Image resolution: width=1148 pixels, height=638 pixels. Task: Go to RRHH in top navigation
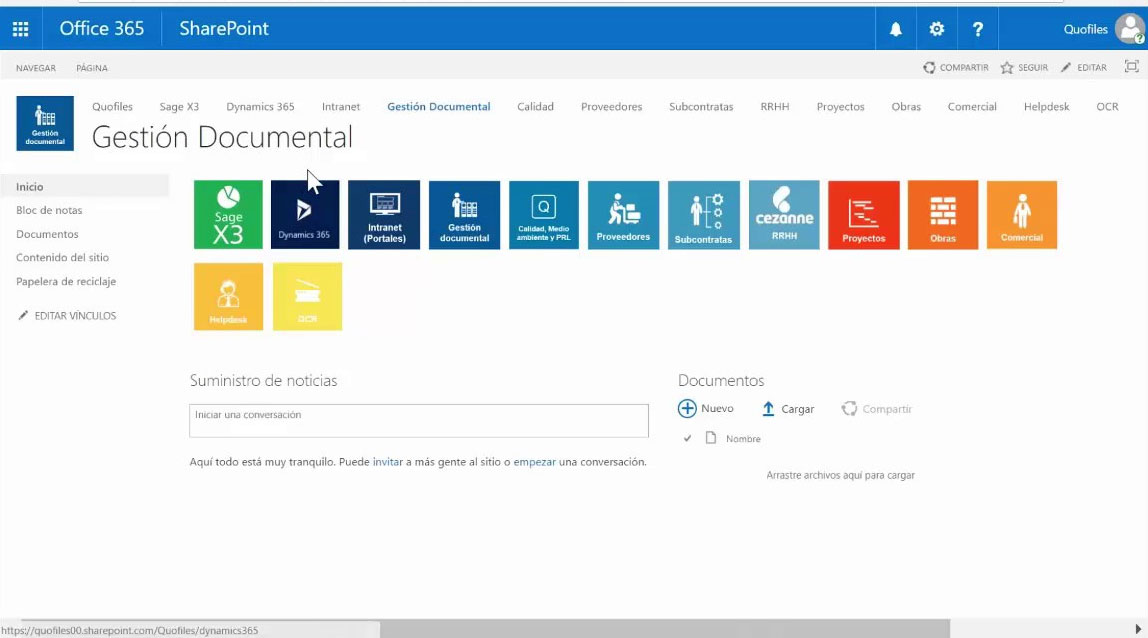point(775,106)
